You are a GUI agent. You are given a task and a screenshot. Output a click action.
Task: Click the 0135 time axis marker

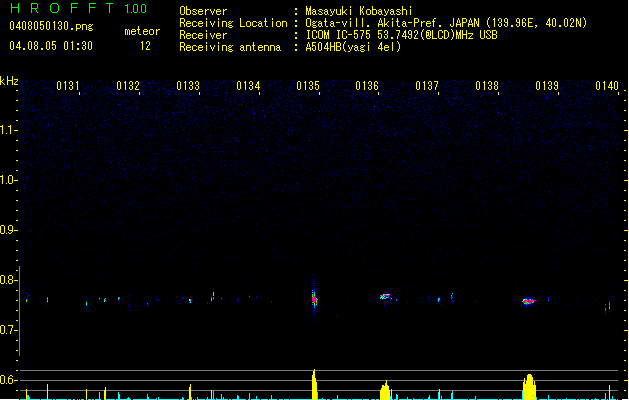pos(308,86)
